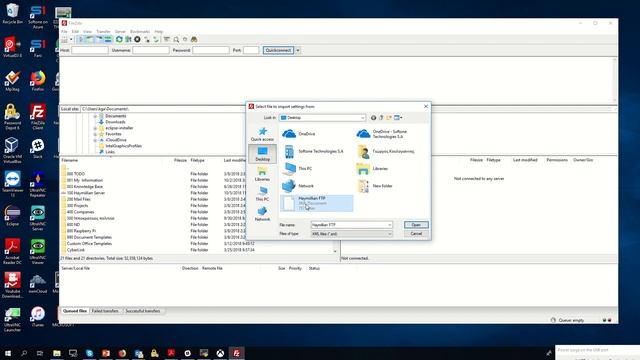The width and height of the screenshot is (640, 360).
Task: Open the File menu in FileZilla
Action: (x=64, y=31)
